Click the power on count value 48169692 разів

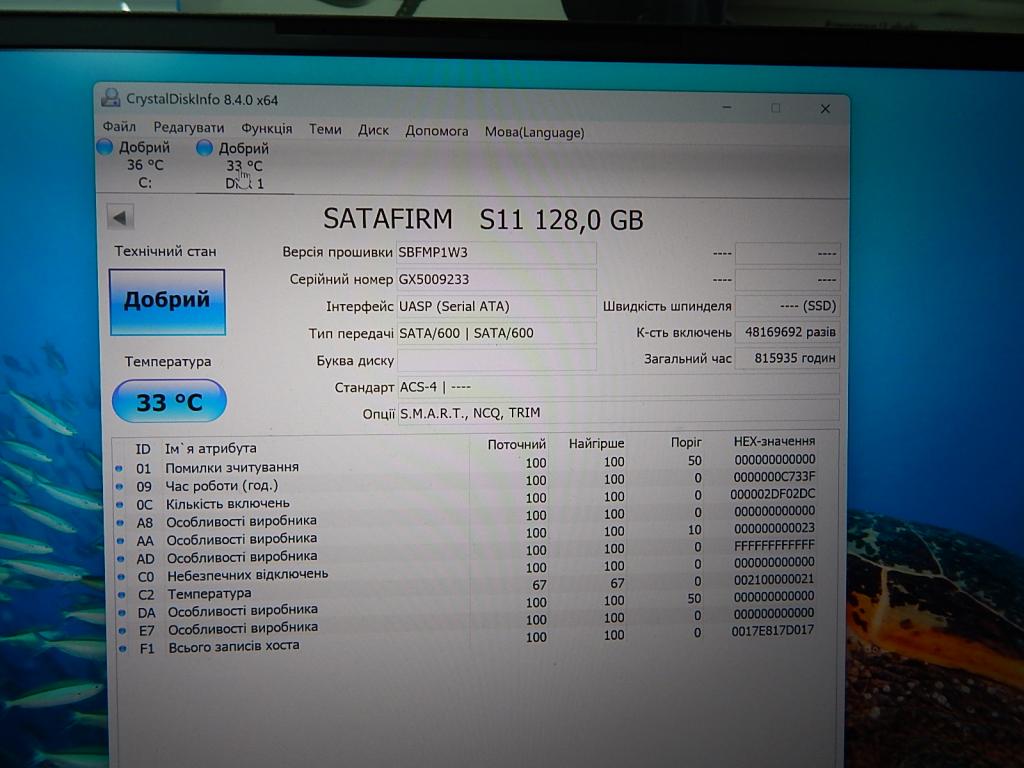[787, 332]
